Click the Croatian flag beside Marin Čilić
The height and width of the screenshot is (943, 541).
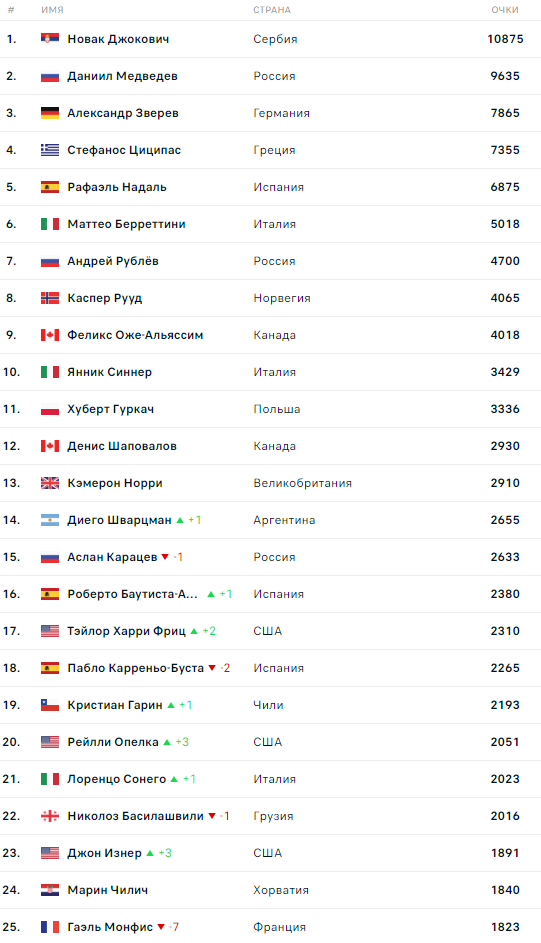click(50, 889)
